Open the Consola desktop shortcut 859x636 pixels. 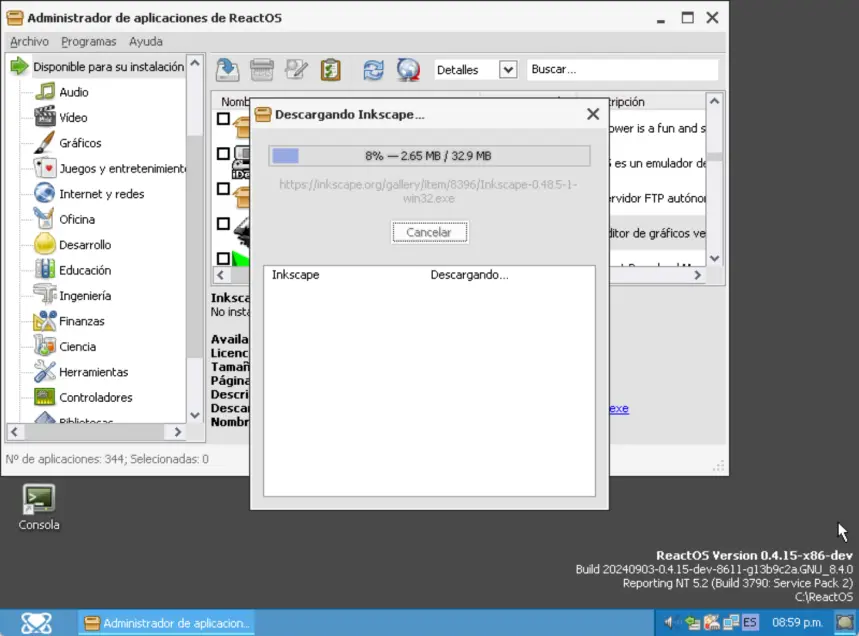pos(38,507)
